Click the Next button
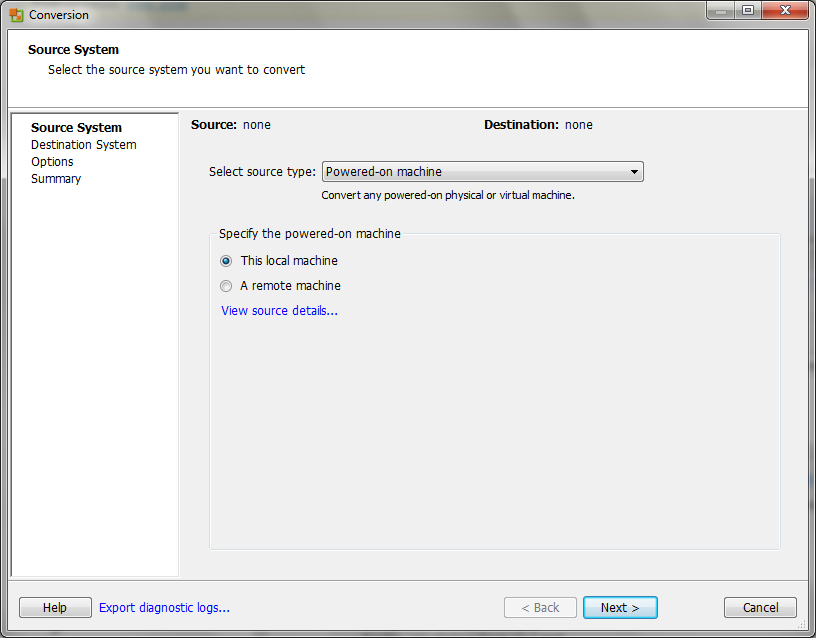The height and width of the screenshot is (638, 816). [x=620, y=608]
